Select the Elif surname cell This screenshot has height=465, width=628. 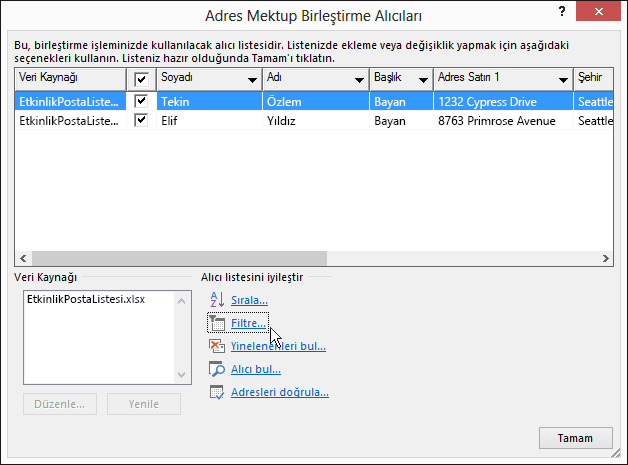(x=209, y=121)
